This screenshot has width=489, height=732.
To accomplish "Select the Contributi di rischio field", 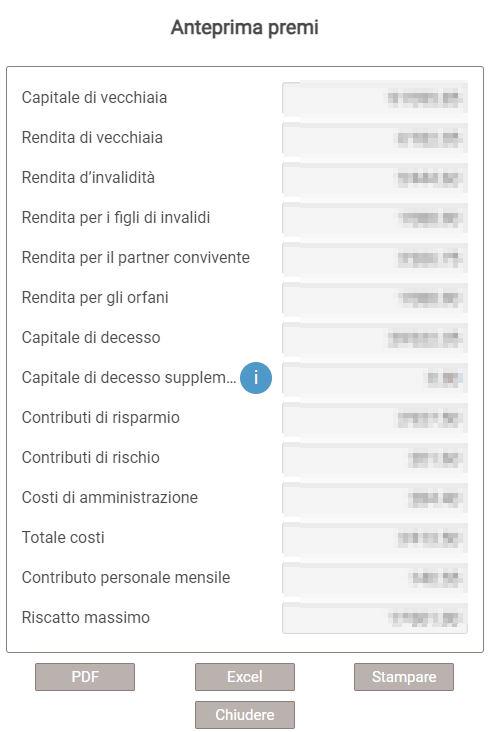I will pyautogui.click(x=375, y=458).
